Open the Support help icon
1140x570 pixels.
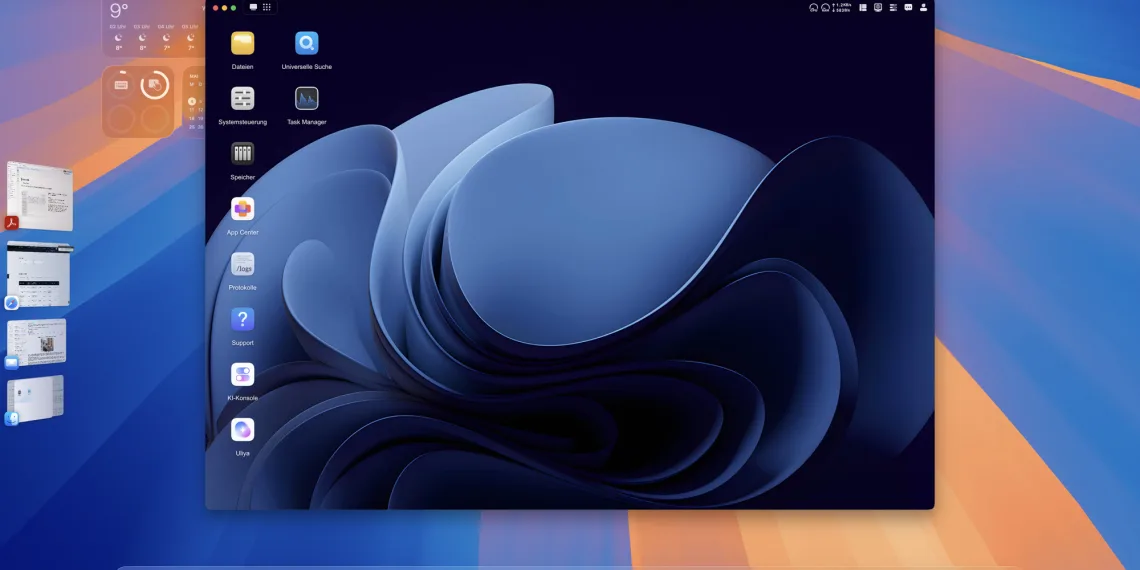242,319
